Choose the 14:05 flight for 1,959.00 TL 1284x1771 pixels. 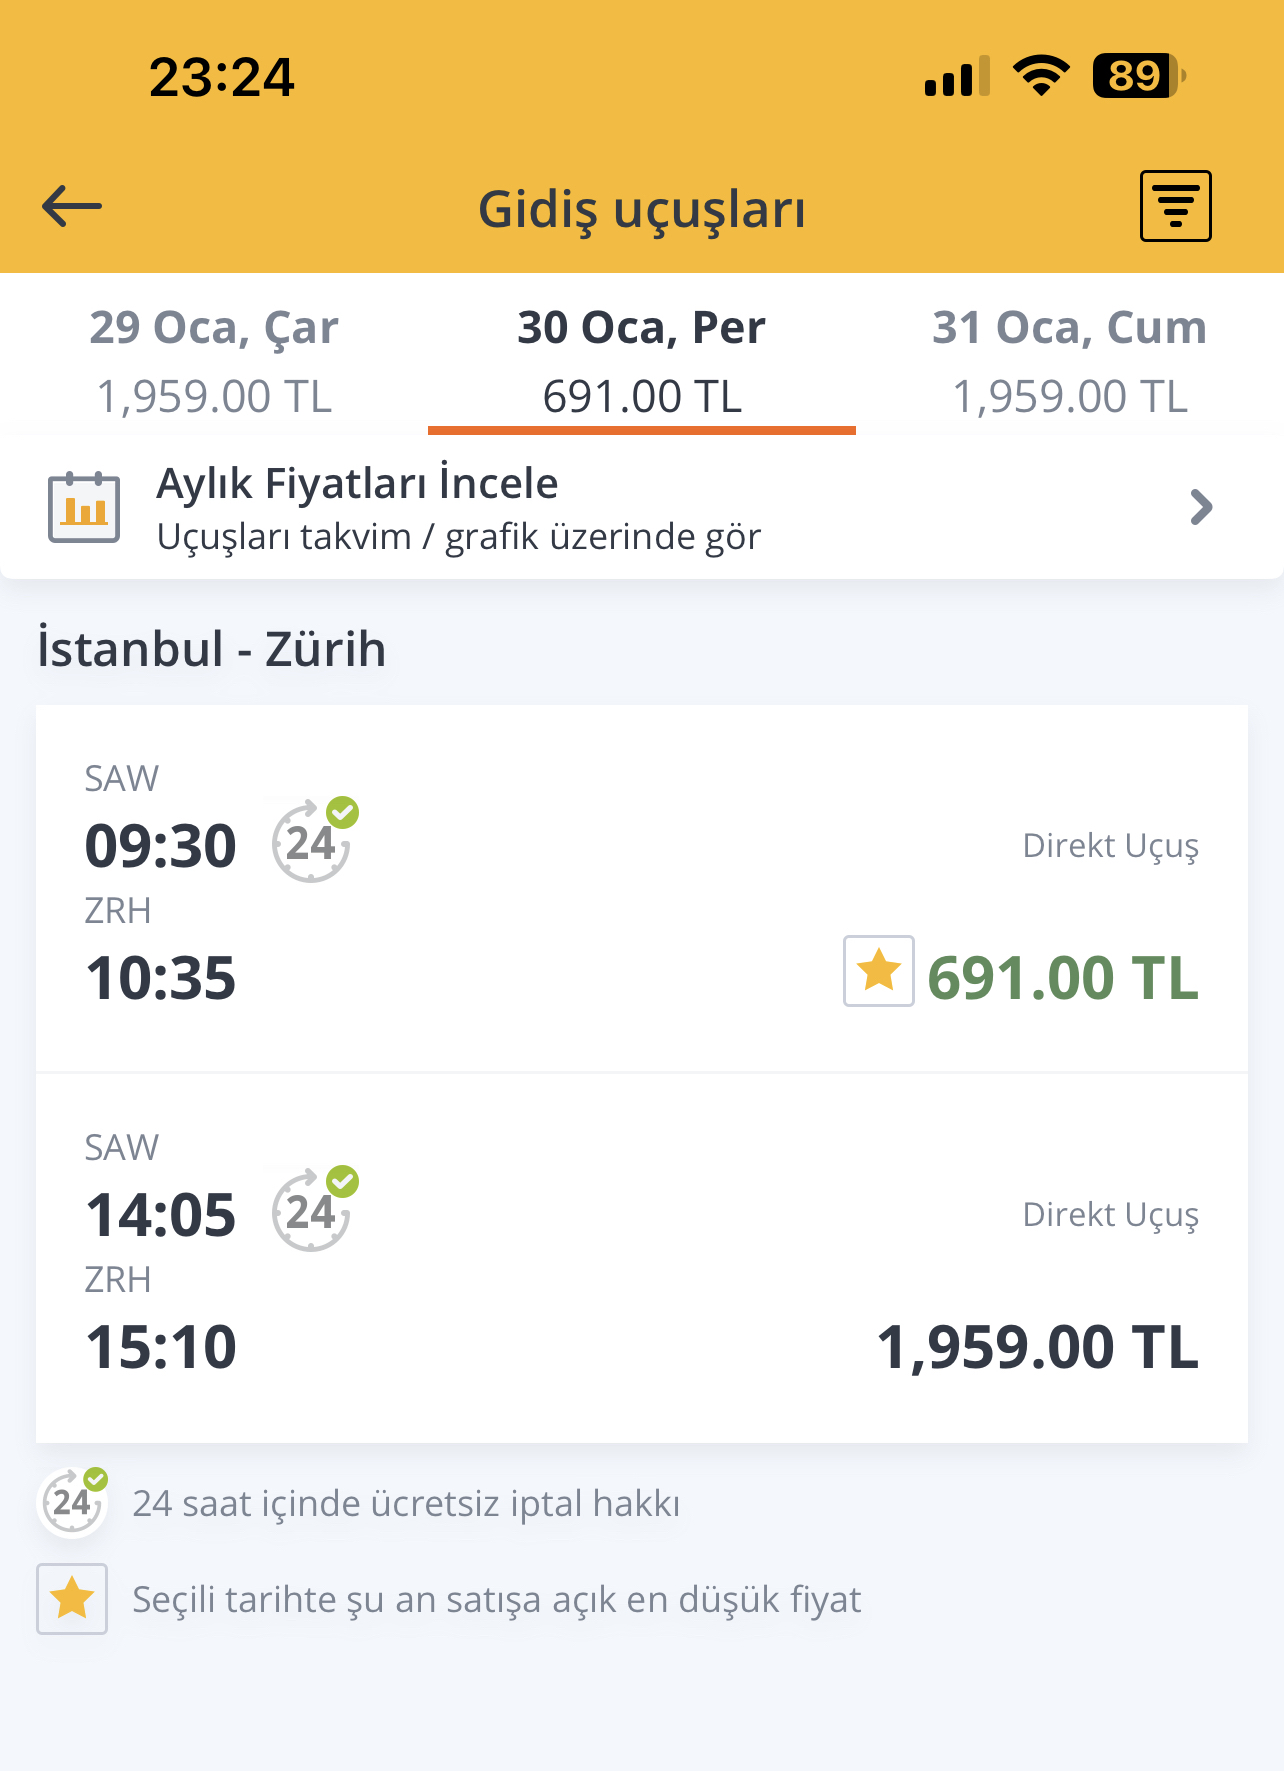pyautogui.click(x=642, y=1258)
